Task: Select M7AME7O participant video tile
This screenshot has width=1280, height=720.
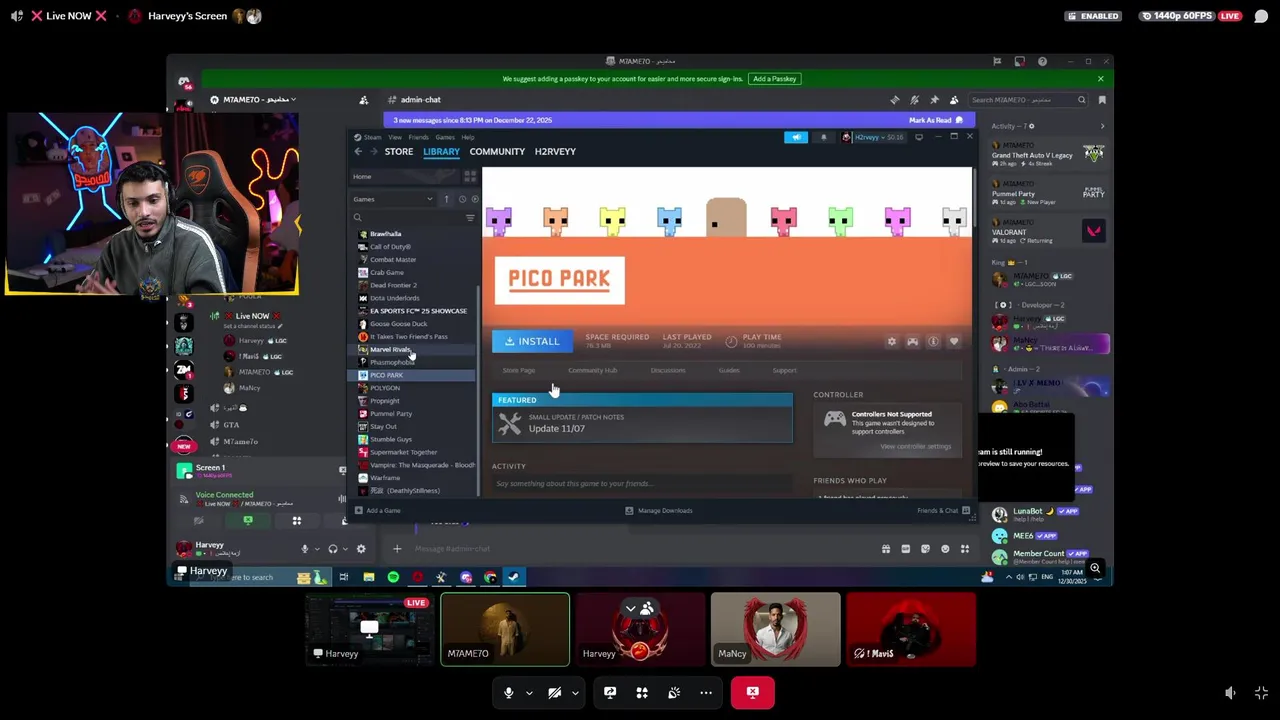Action: [x=505, y=630]
